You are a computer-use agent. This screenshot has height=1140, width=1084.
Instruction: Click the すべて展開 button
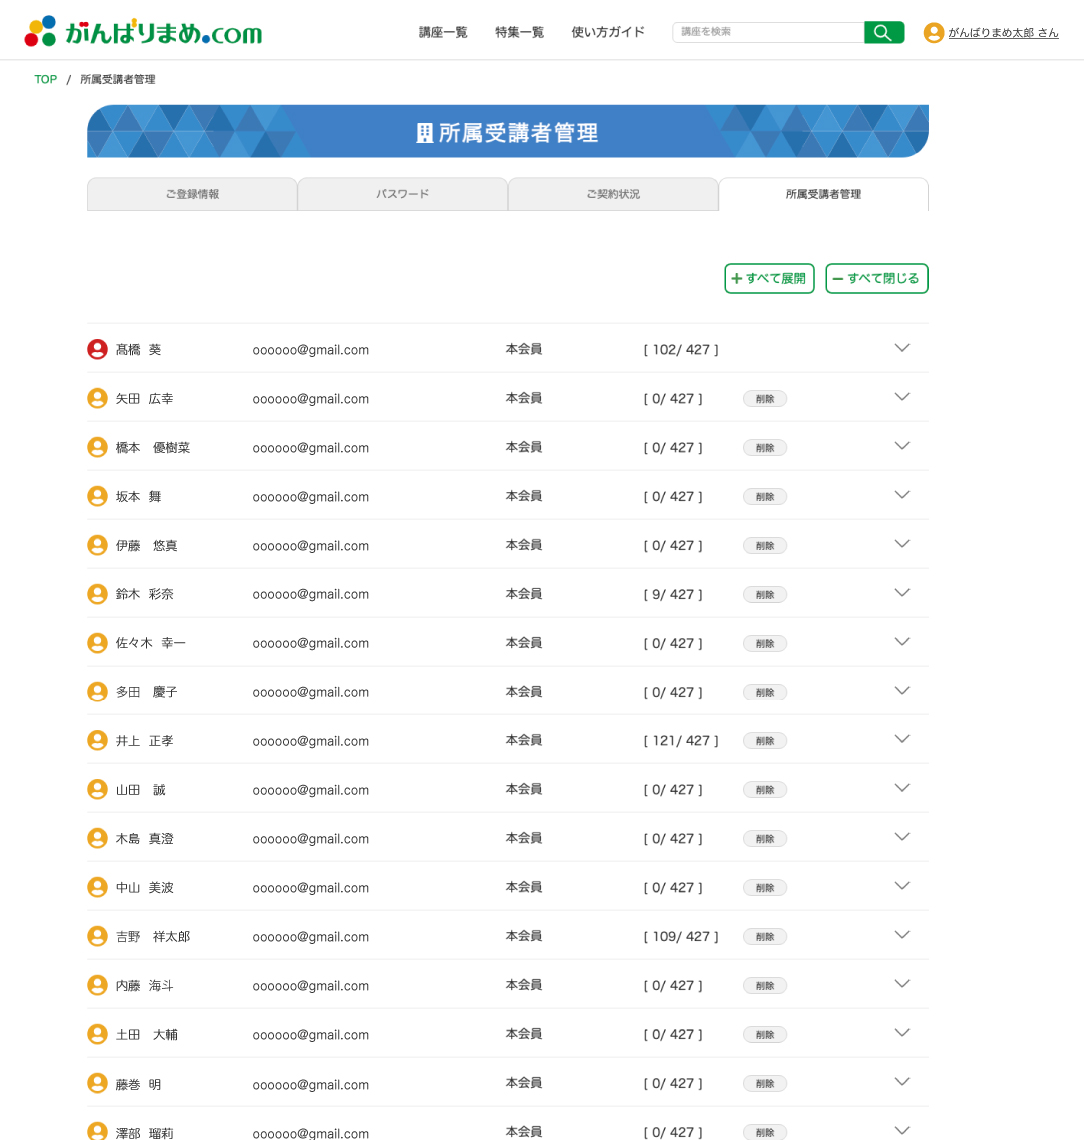click(769, 278)
